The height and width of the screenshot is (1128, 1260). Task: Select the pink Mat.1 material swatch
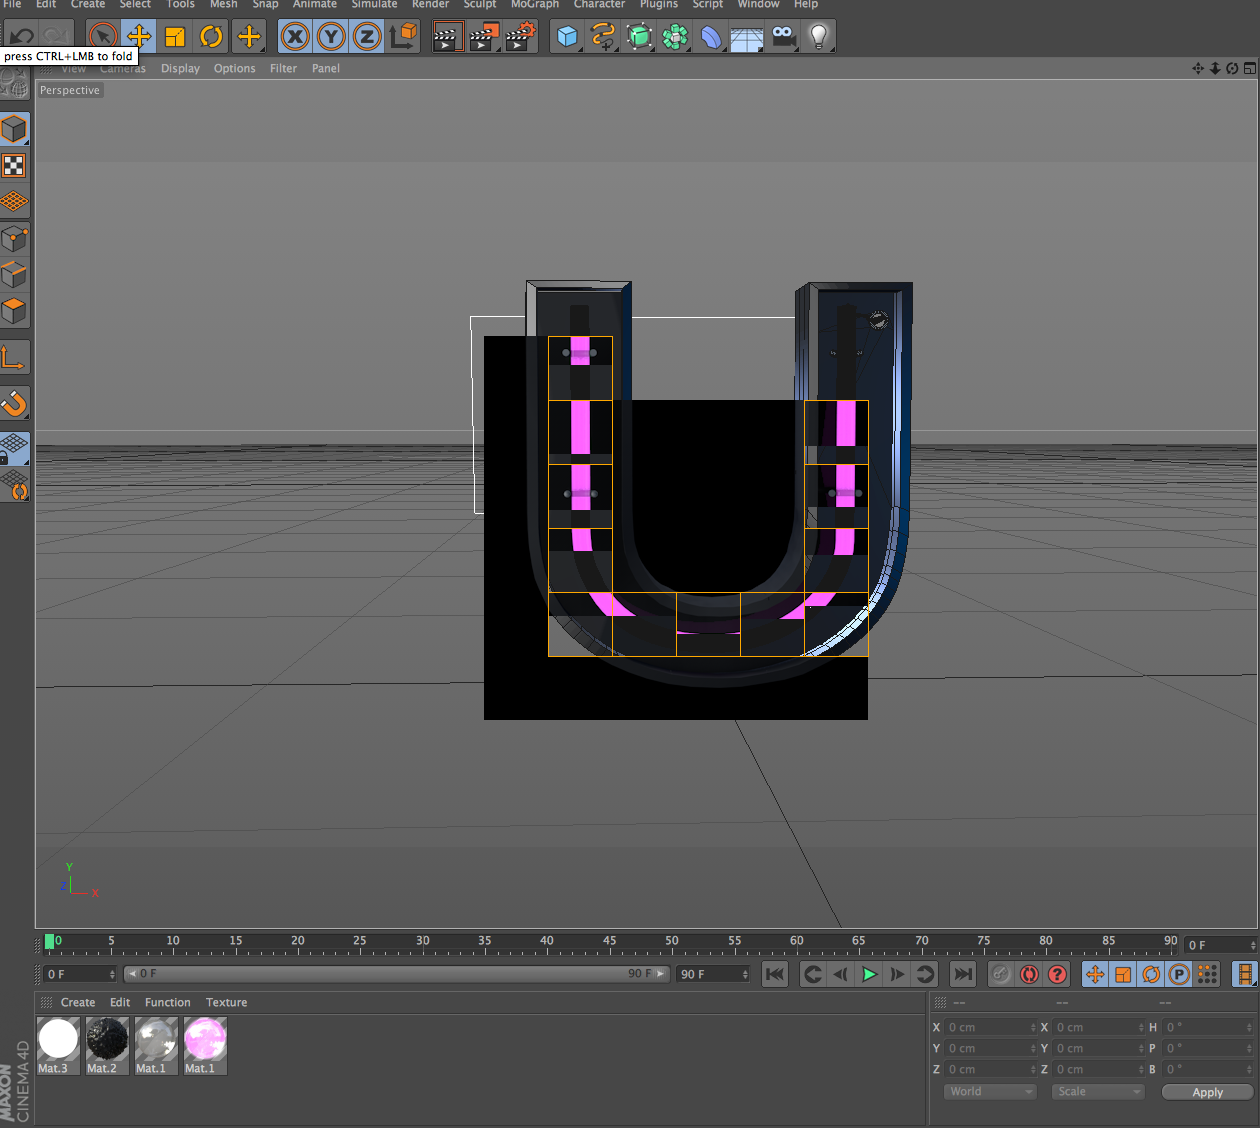coord(205,1040)
